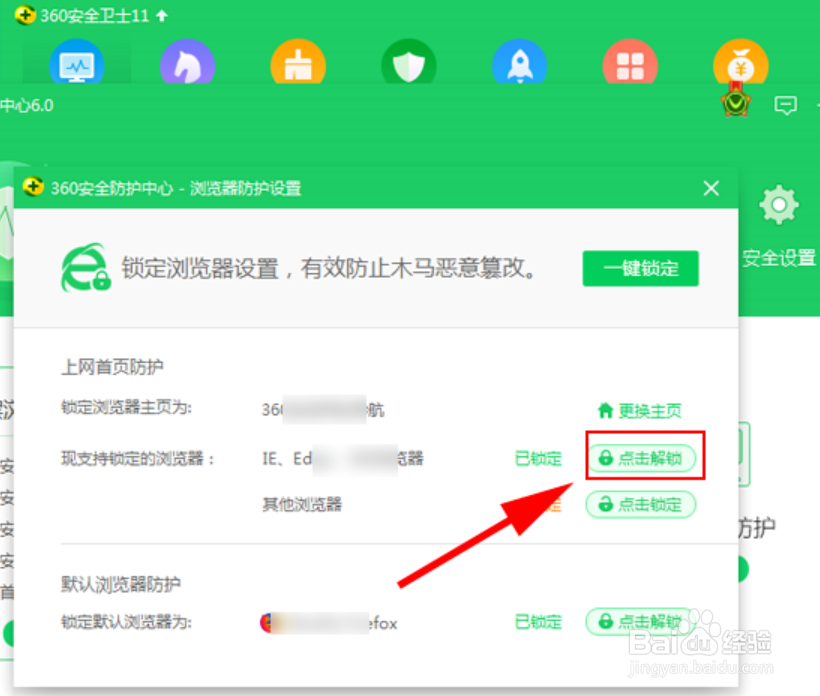Click the 锁定默认浏览器为 label
This screenshot has width=820, height=696.
127,622
